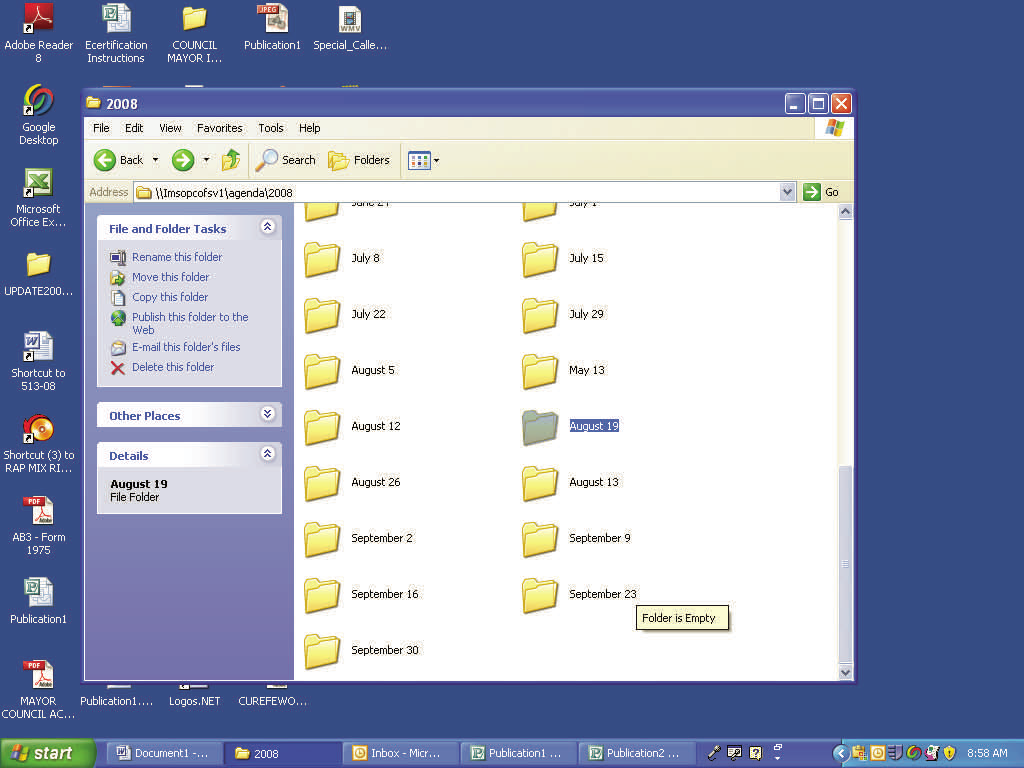Click Google Desktop shortcut icon

coord(39,115)
